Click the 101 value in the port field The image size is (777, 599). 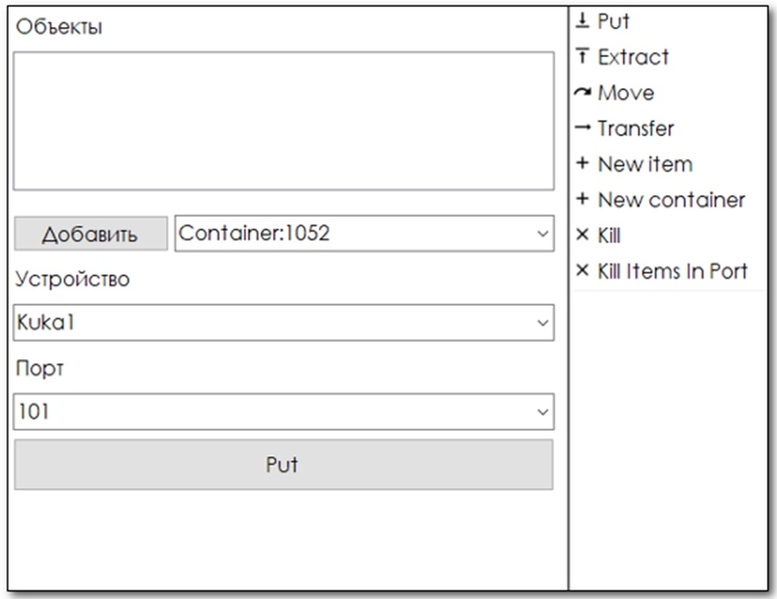tap(33, 411)
